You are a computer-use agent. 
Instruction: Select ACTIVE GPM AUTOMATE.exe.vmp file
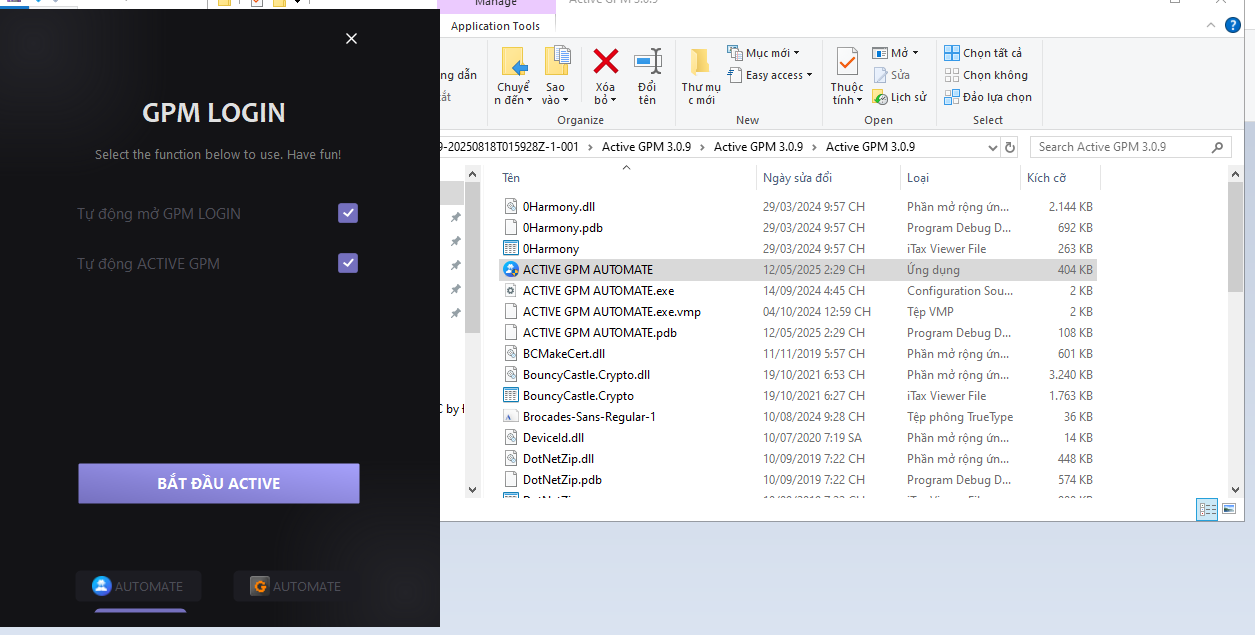tap(611, 312)
